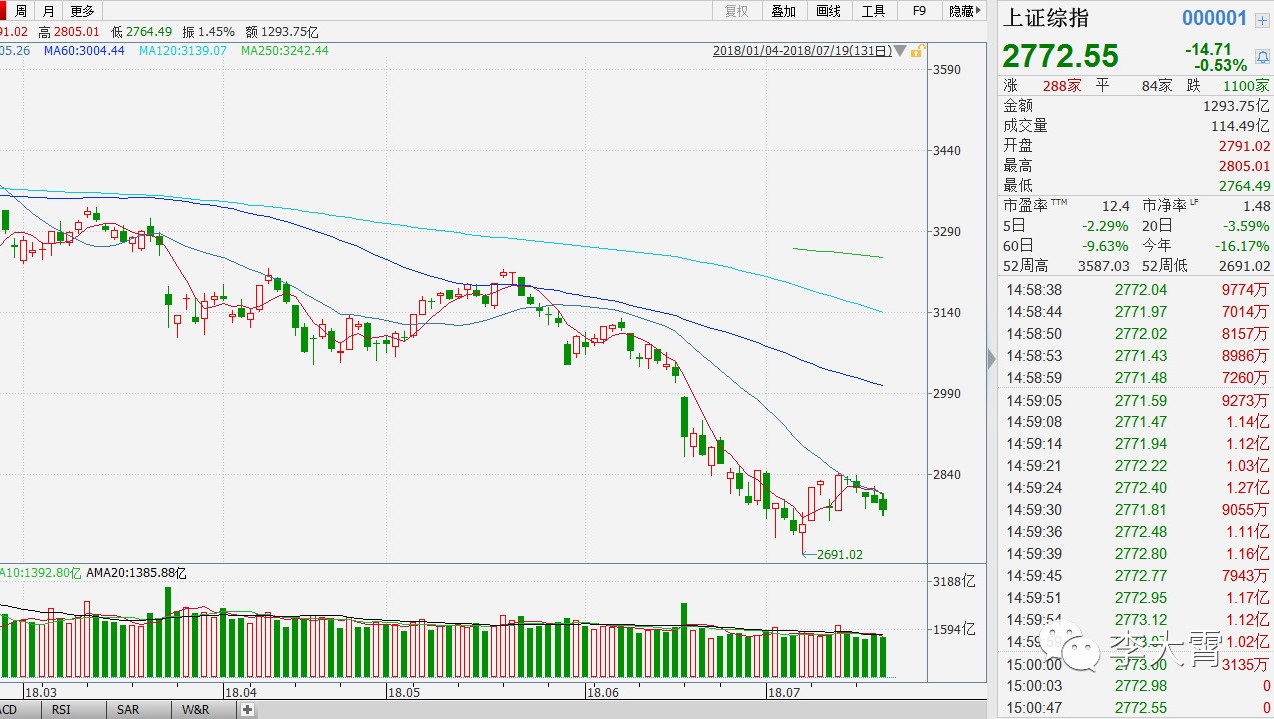Select the 14:59:30 tick row
1274x719 pixels.
[x=1137, y=510]
